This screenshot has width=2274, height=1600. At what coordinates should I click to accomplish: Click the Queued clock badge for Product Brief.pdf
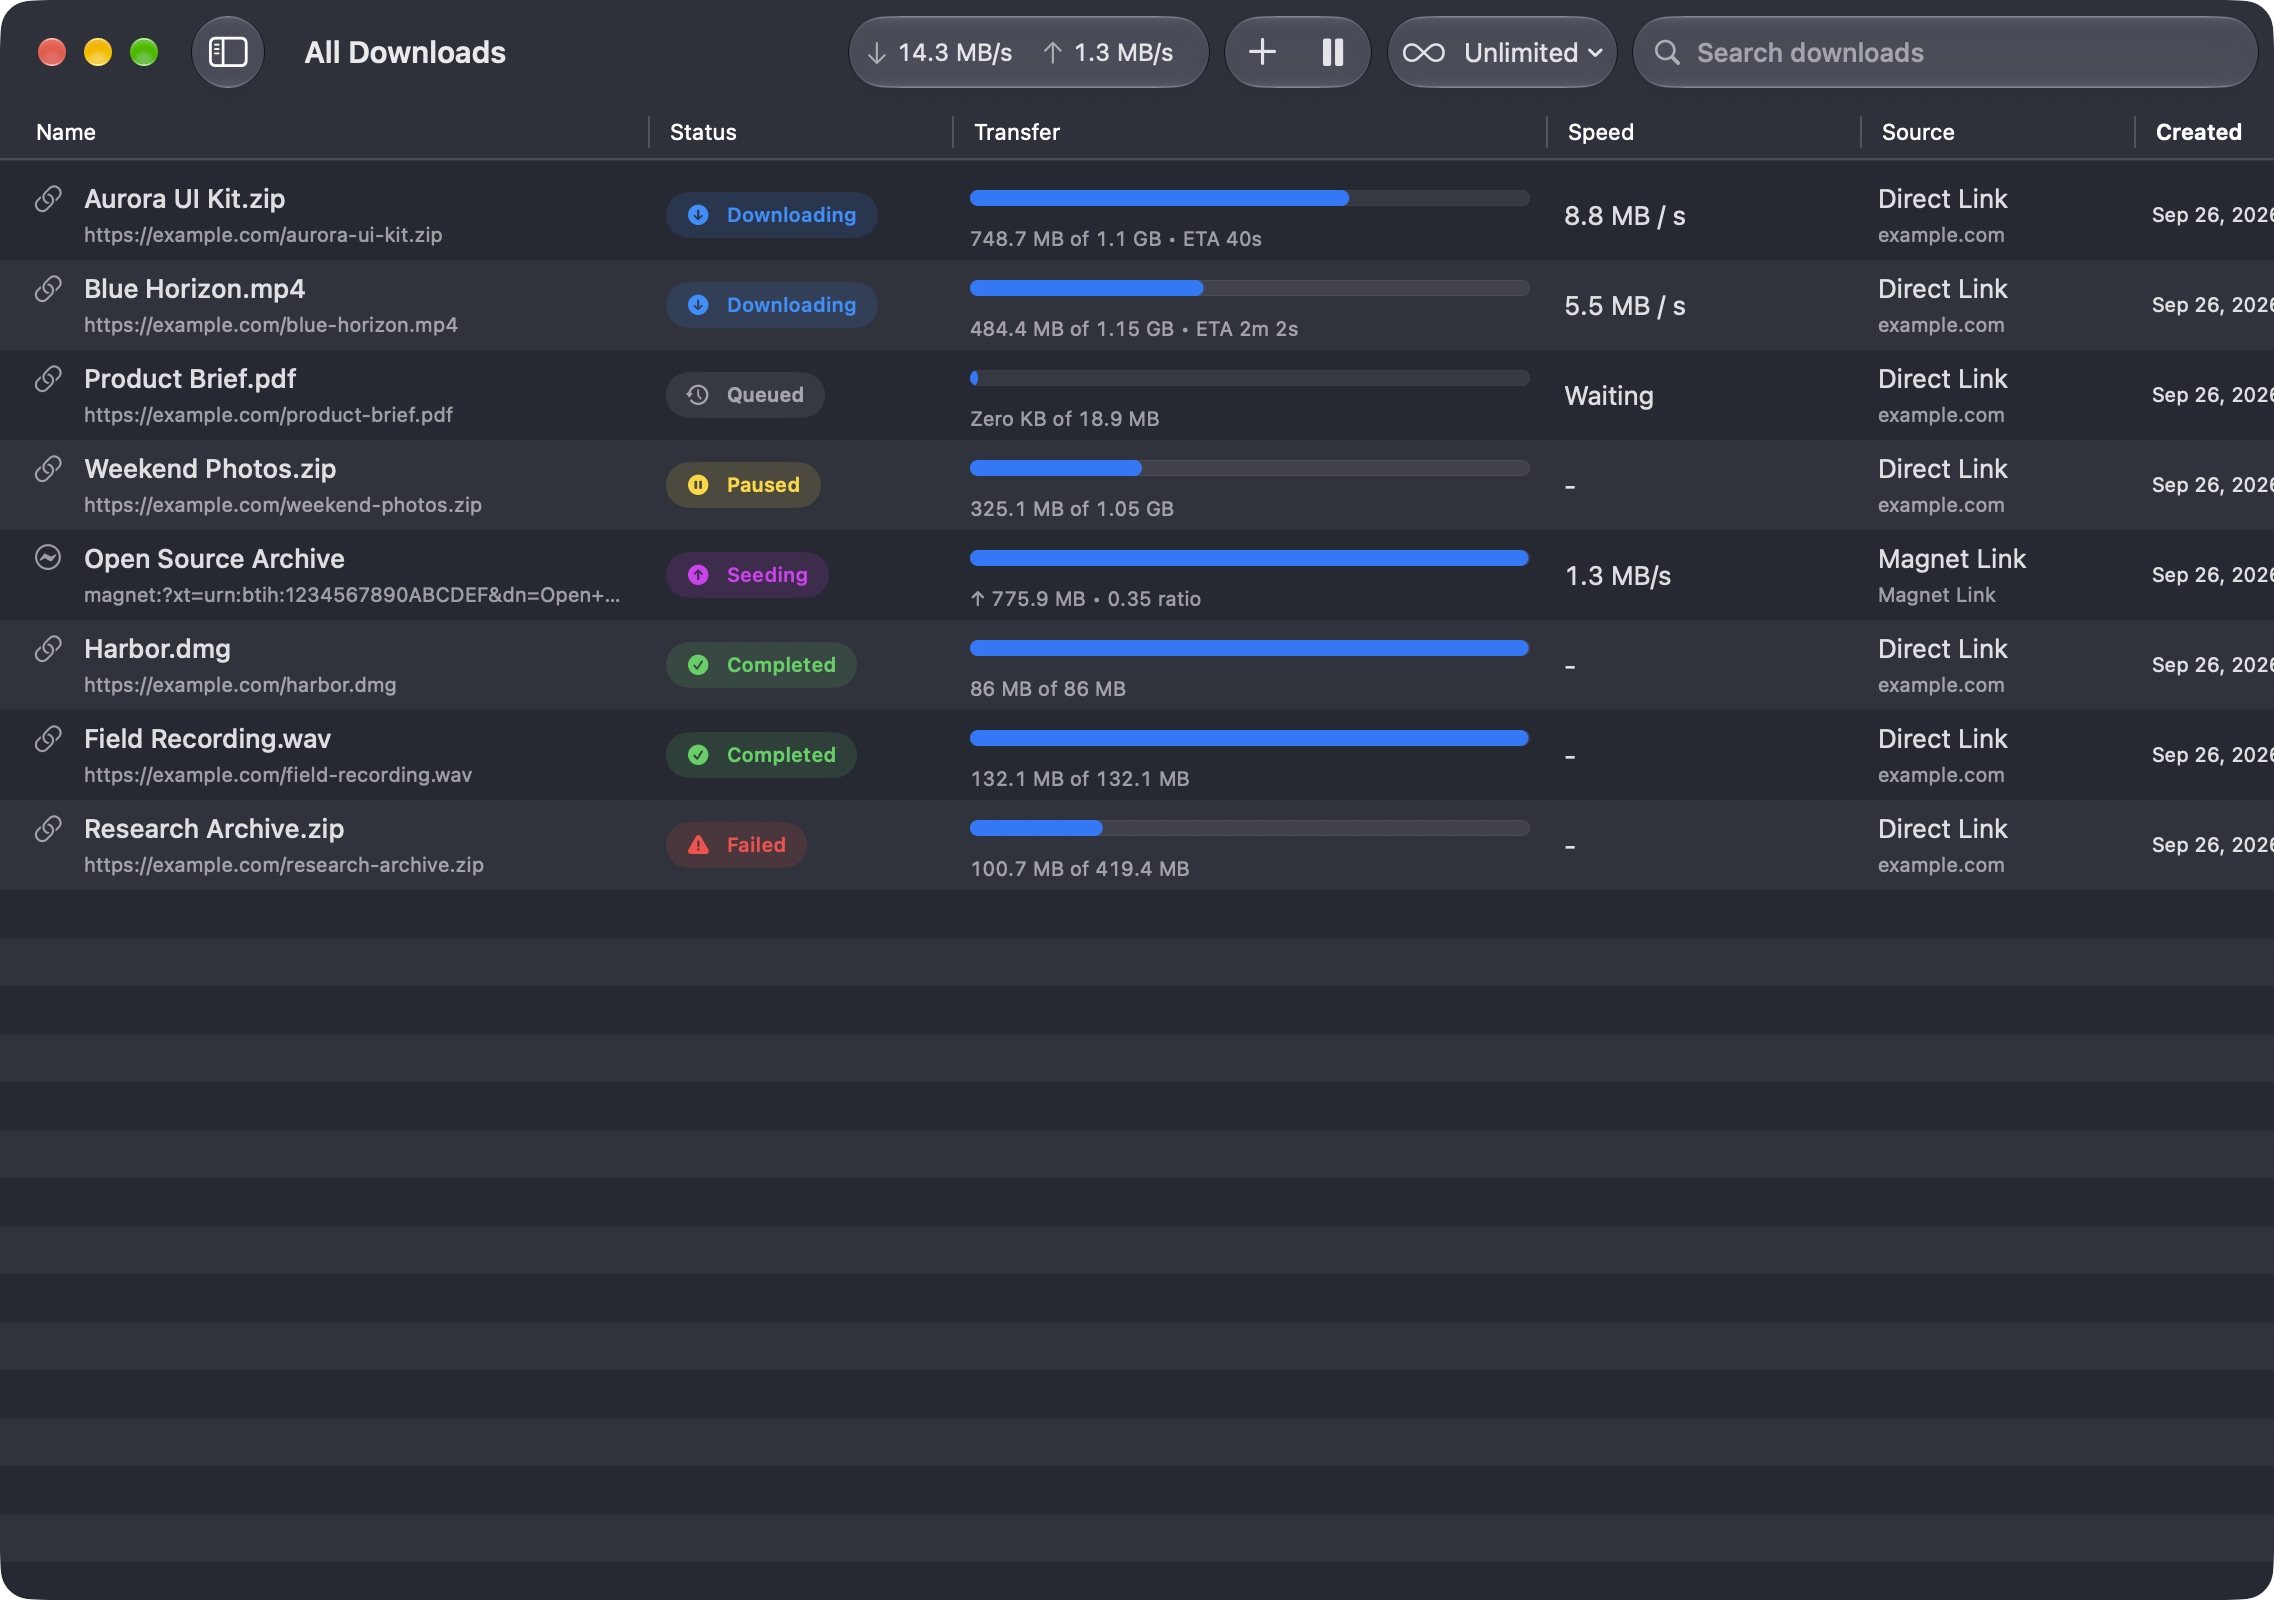coord(745,395)
